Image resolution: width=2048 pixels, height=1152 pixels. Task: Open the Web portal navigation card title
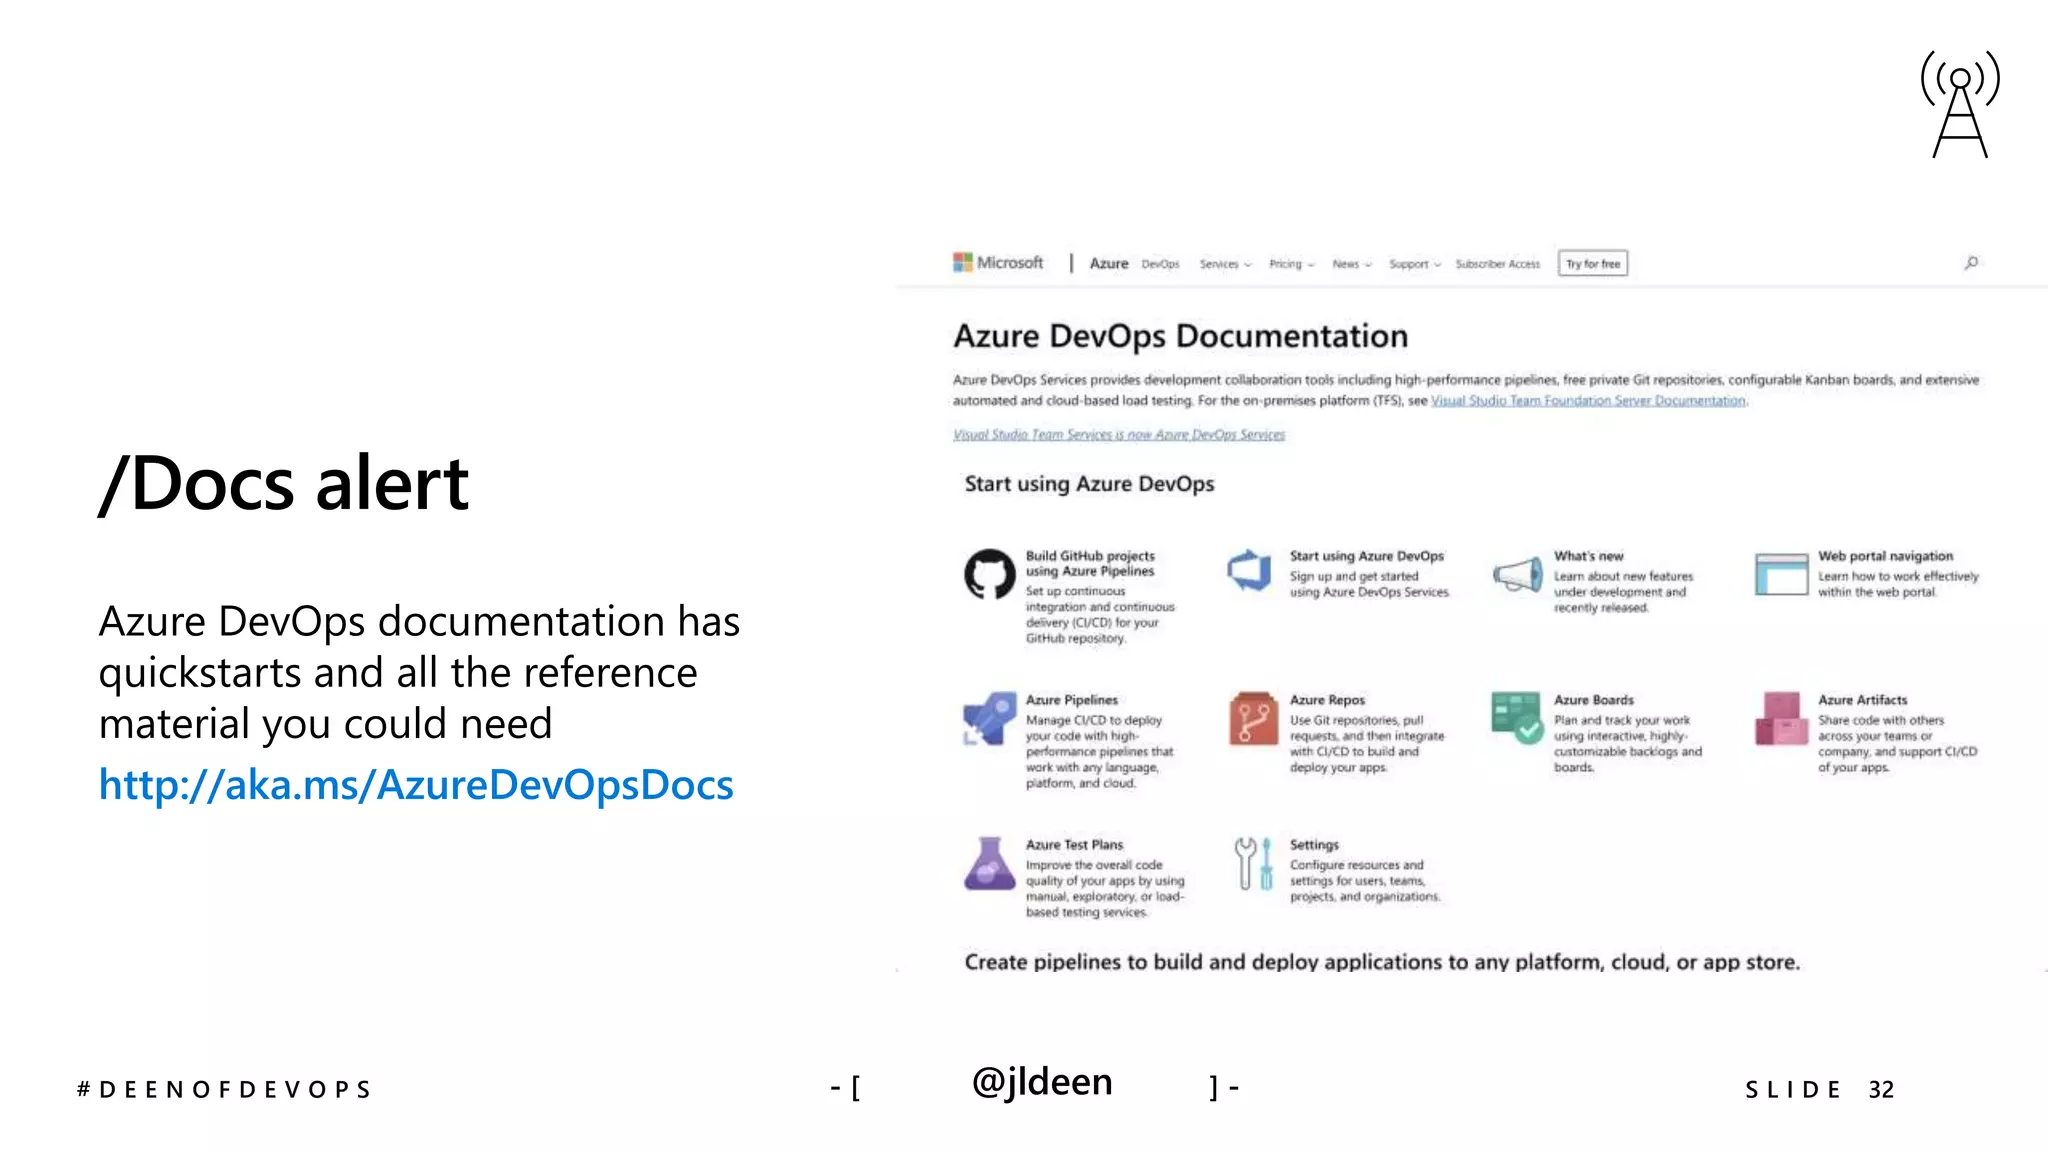(x=1885, y=556)
